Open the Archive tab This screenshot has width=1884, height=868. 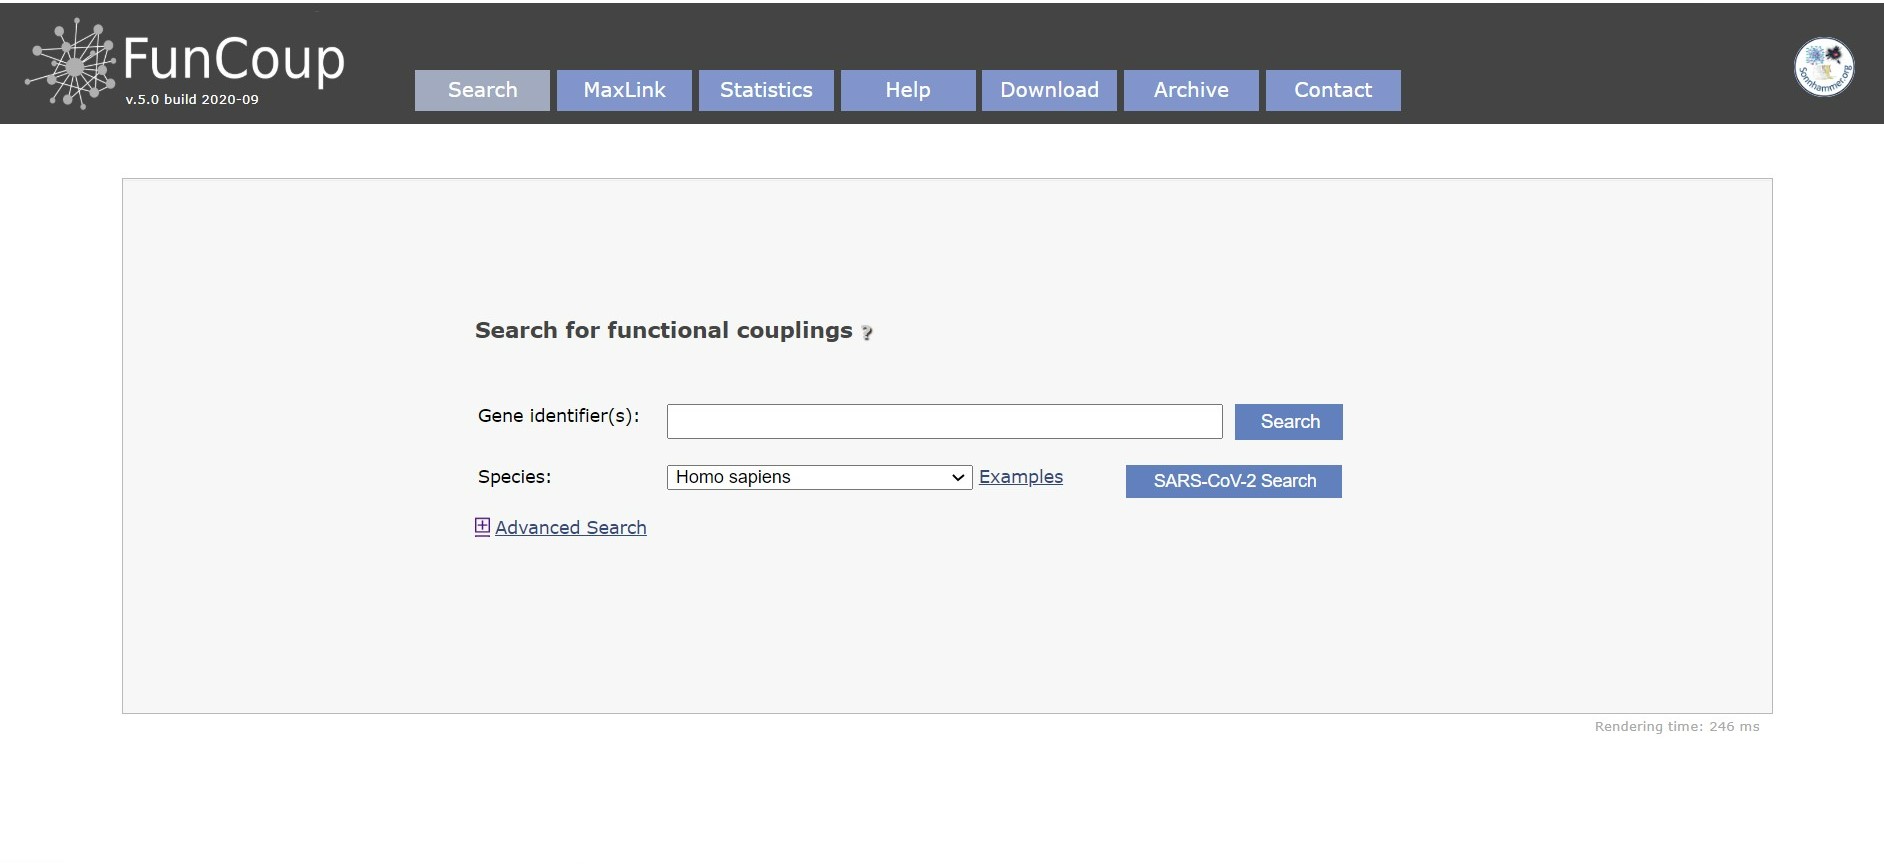1191,90
